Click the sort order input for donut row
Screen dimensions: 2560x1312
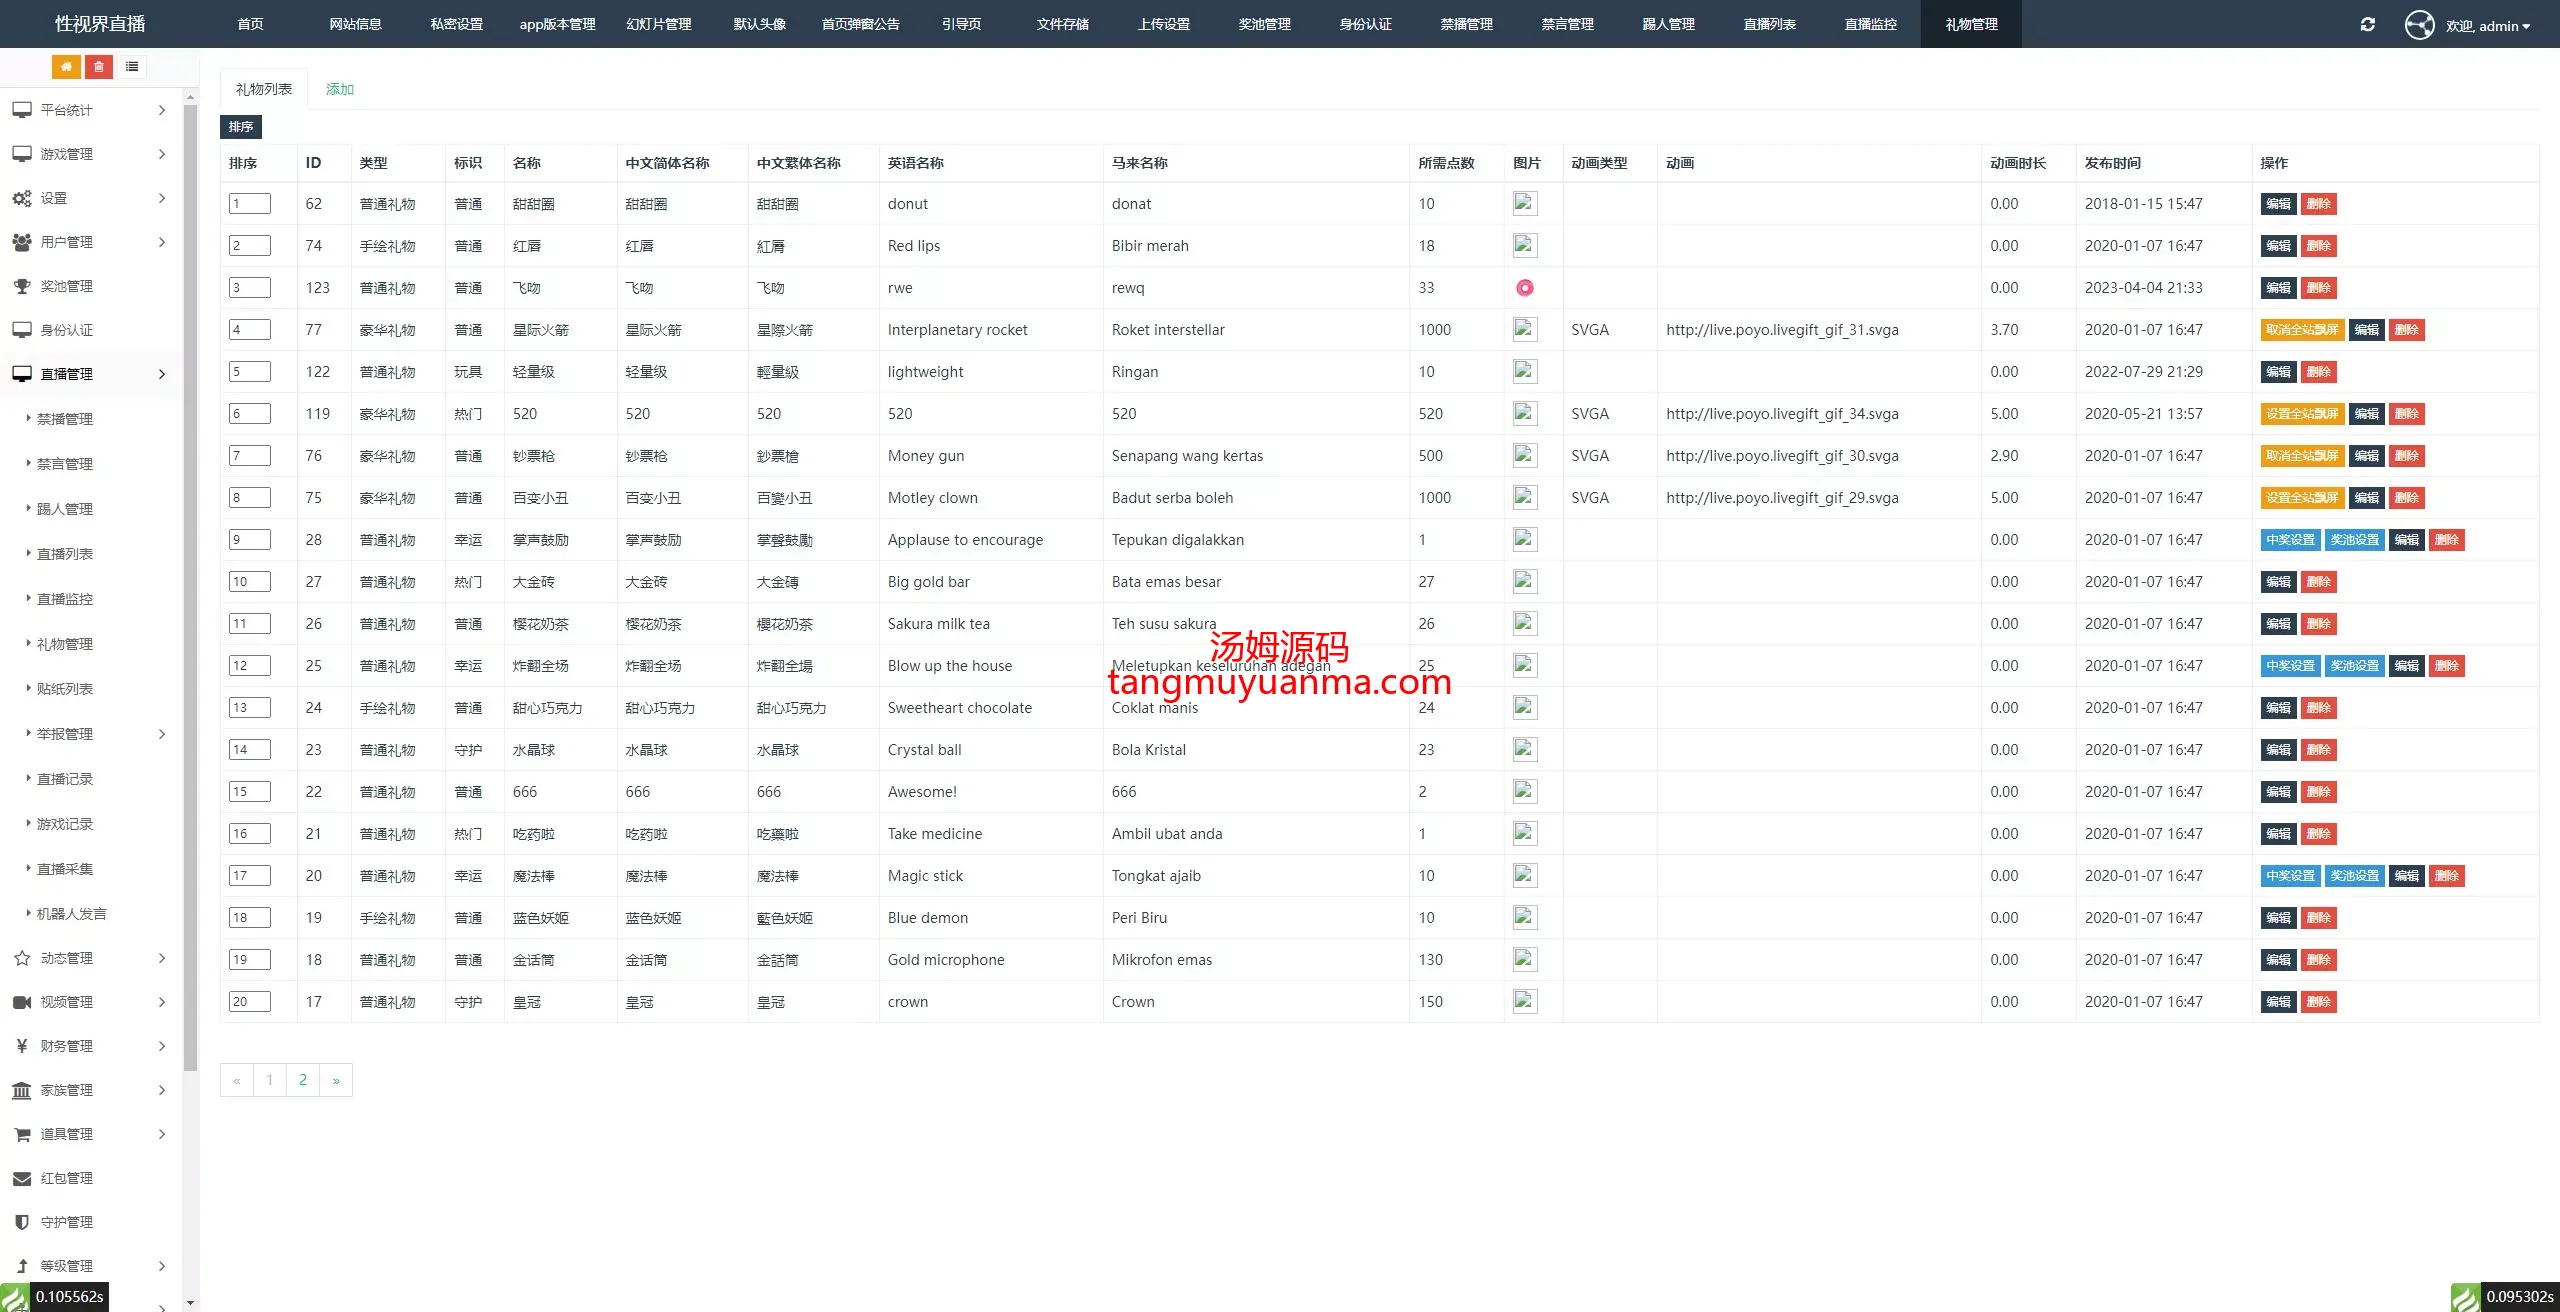click(x=250, y=204)
